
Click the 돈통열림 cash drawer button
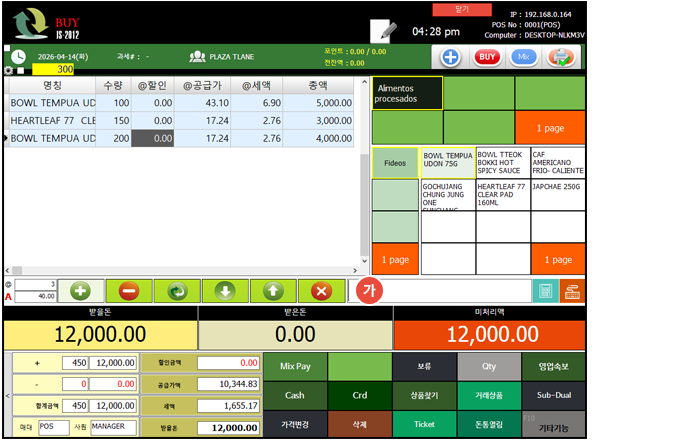[489, 424]
